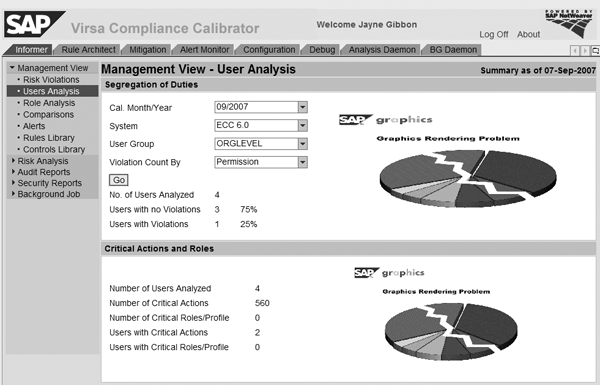Select Role Analysis in sidebar
The width and height of the screenshot is (600, 385).
[x=49, y=103]
